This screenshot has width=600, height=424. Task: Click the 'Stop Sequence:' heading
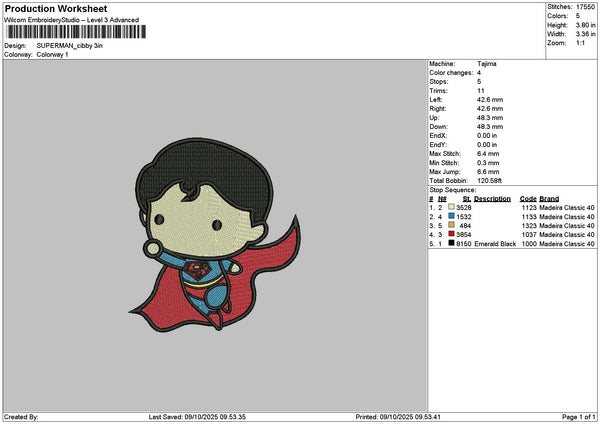click(x=453, y=190)
